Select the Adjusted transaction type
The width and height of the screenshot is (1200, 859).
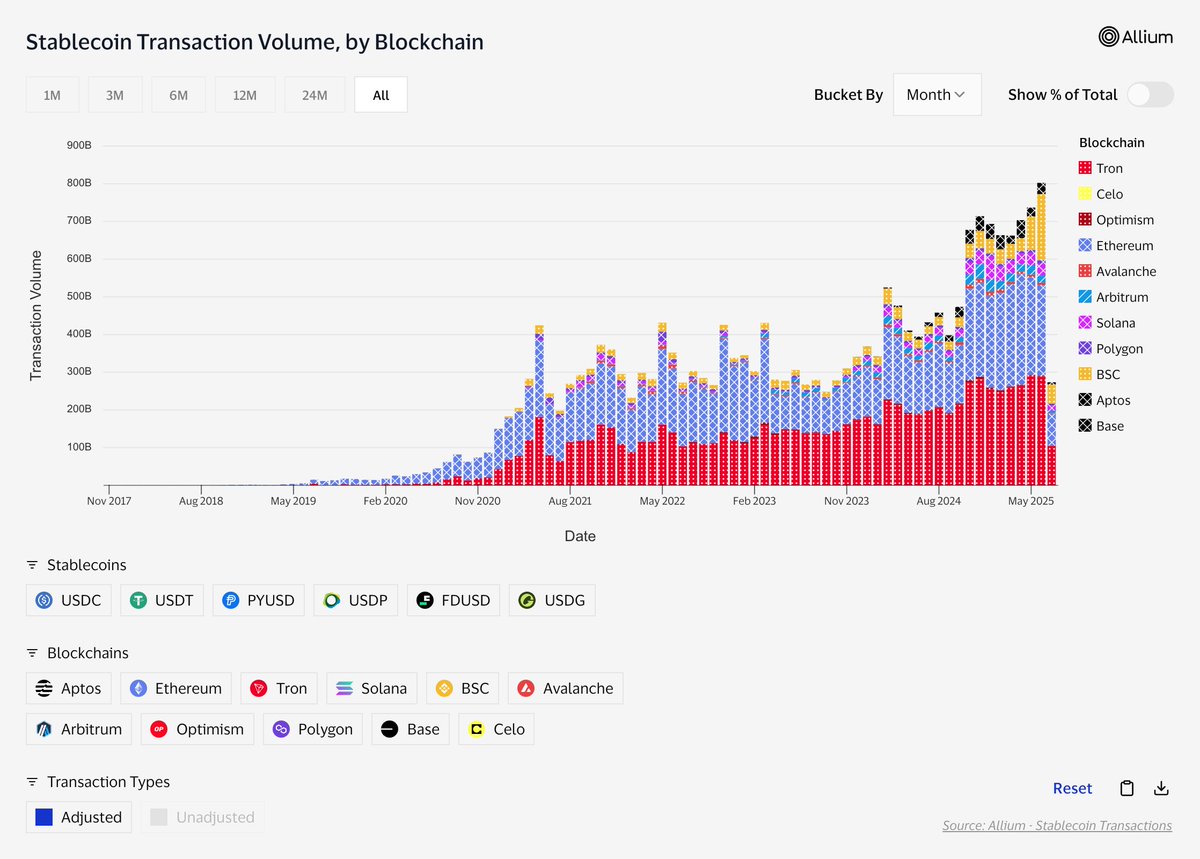(x=78, y=817)
